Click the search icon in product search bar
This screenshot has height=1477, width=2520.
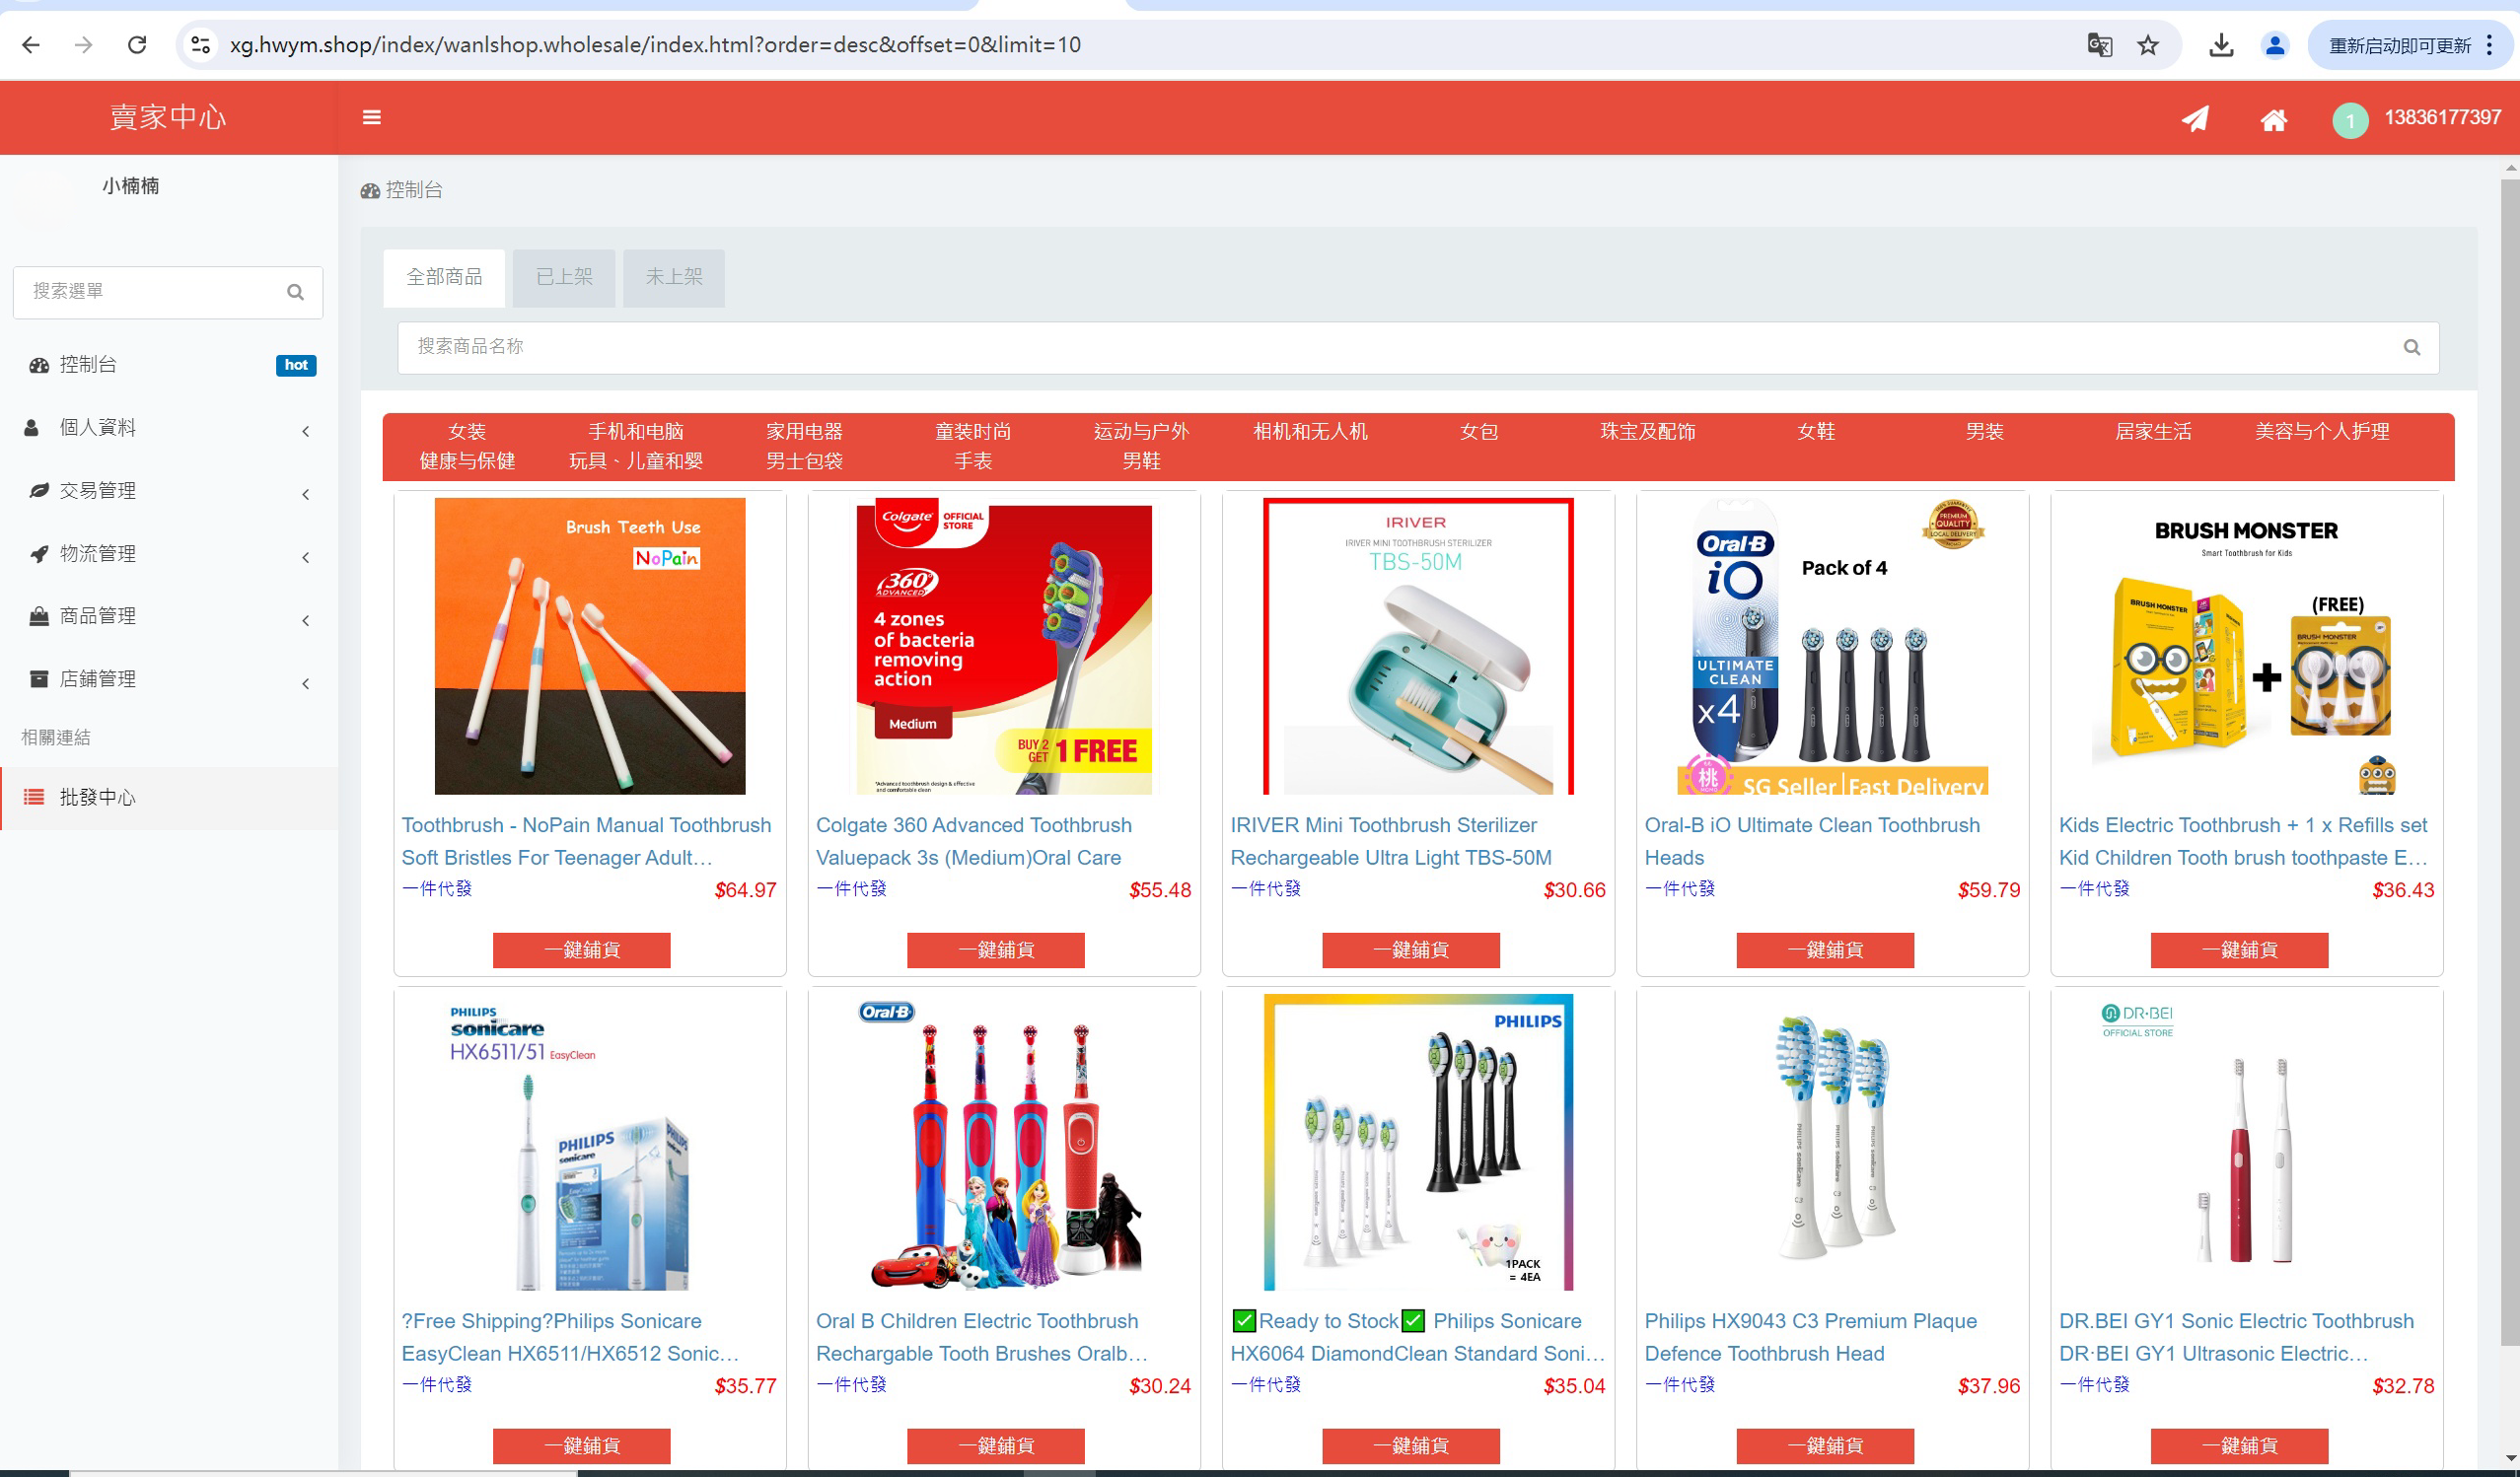(x=2411, y=347)
